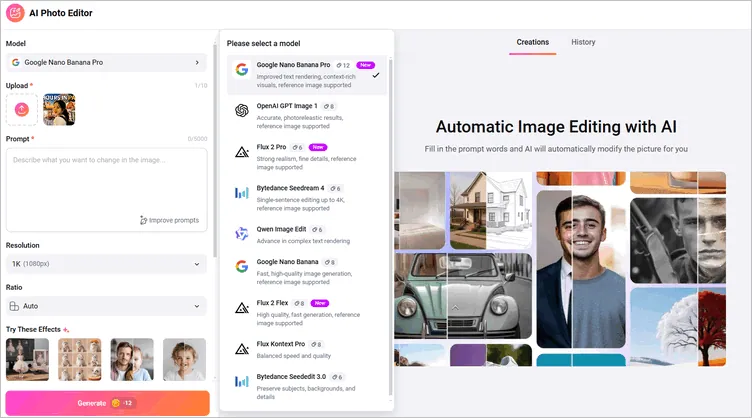752x418 pixels.
Task: Click the checkmark on selected Nano Banana Pro
Action: pos(376,75)
